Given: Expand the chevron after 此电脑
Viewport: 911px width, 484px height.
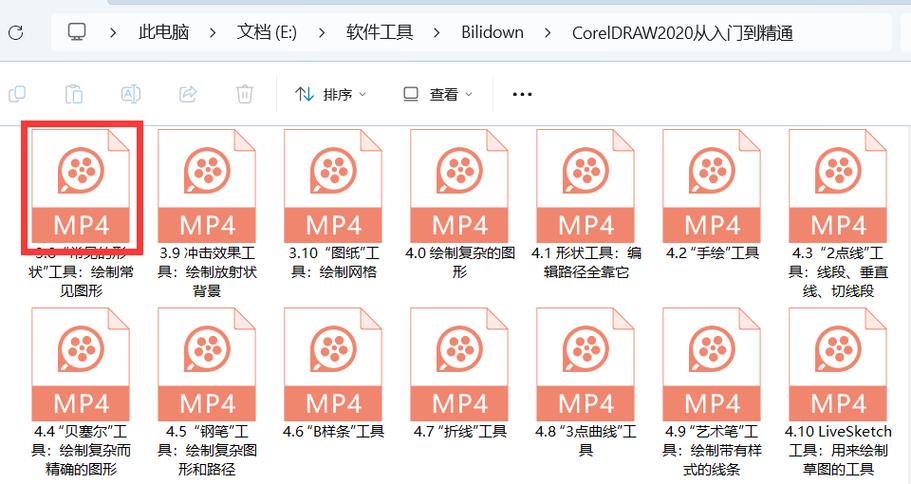Looking at the screenshot, I should (x=213, y=33).
